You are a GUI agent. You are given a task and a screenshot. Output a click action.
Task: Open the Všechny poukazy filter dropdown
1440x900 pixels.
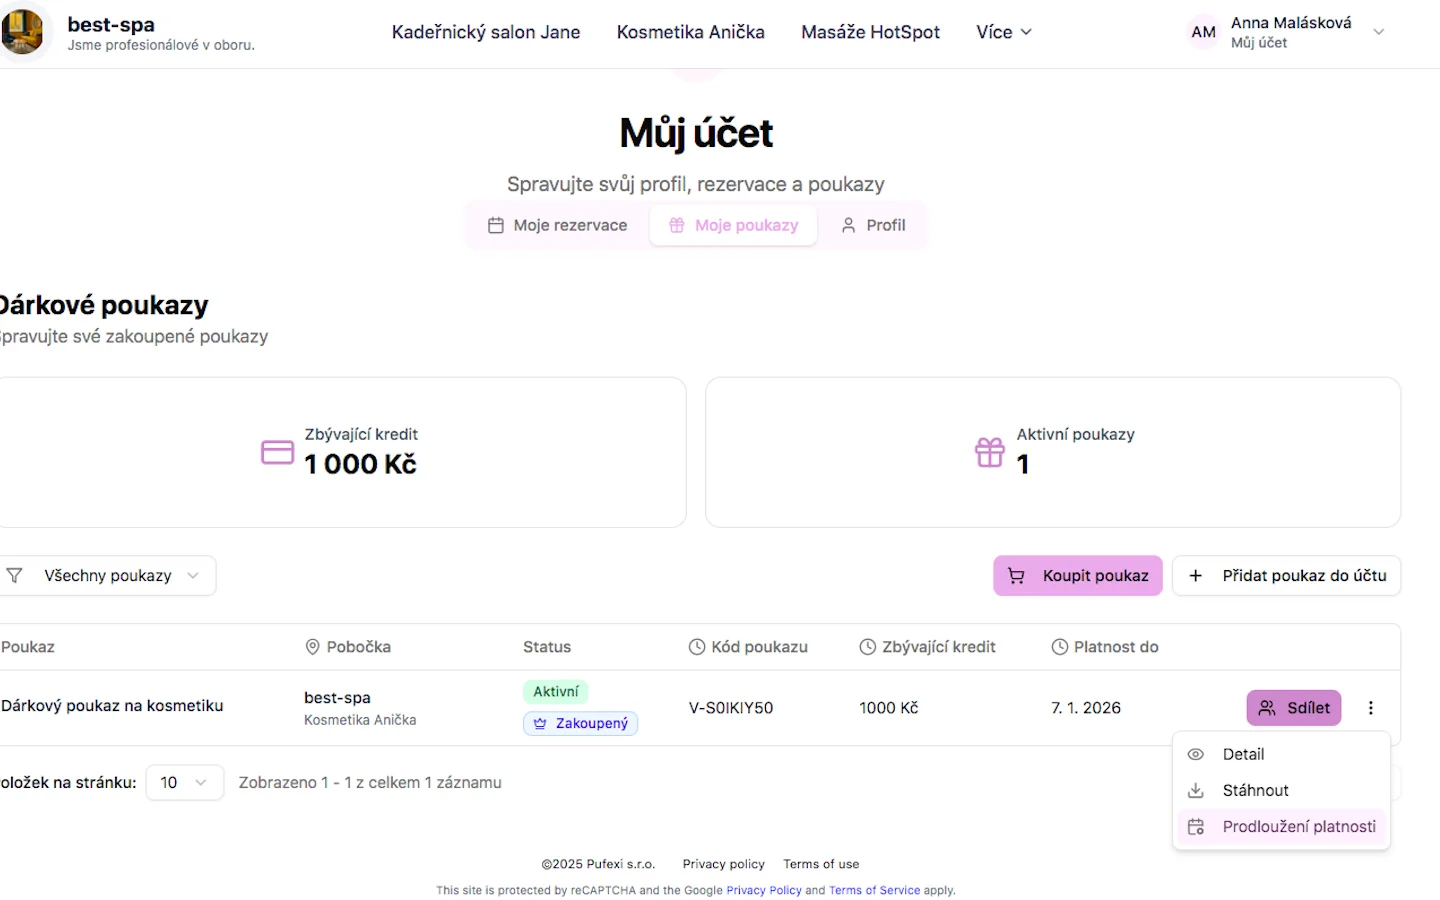108,576
